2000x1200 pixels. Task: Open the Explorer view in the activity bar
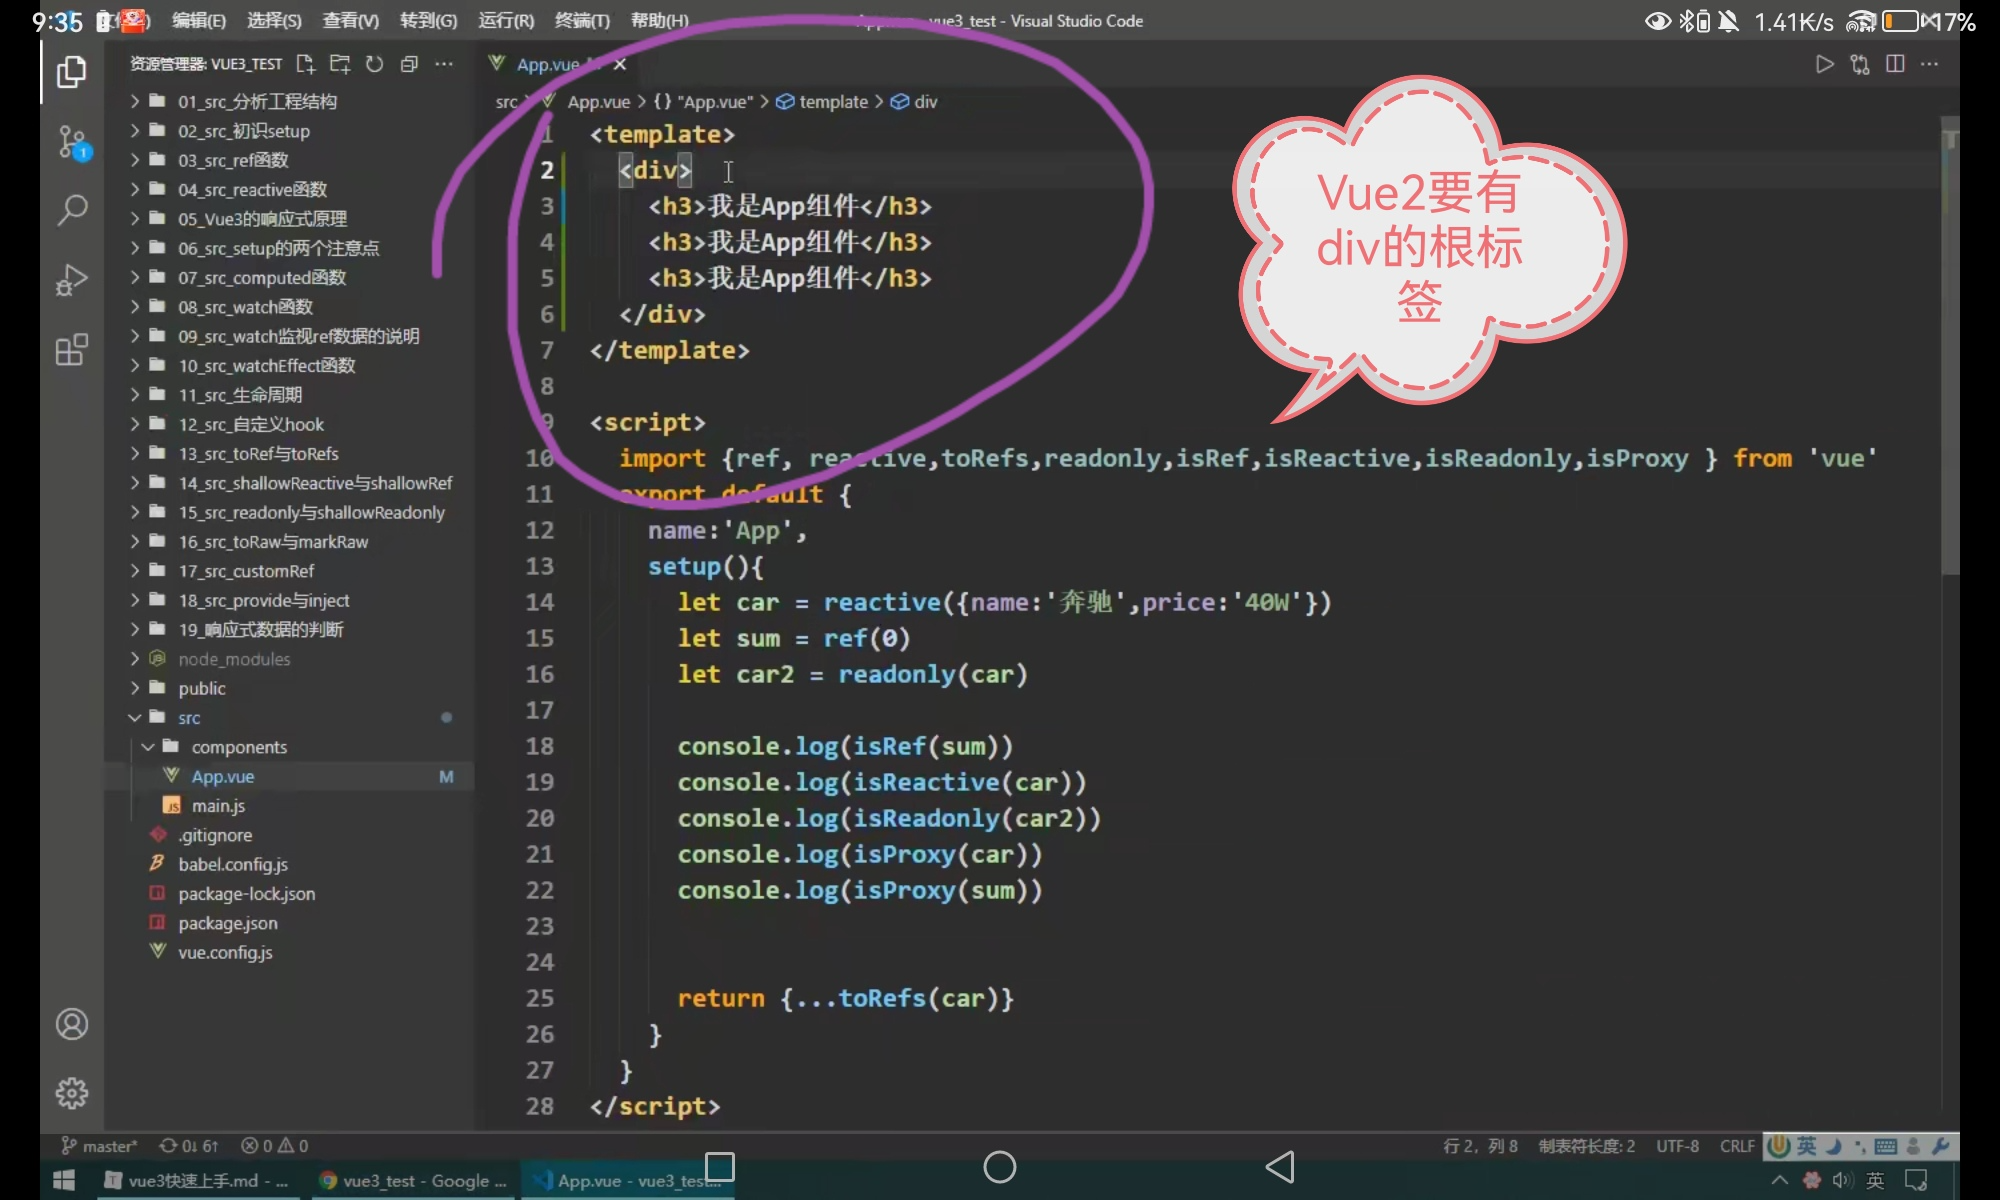(x=71, y=72)
